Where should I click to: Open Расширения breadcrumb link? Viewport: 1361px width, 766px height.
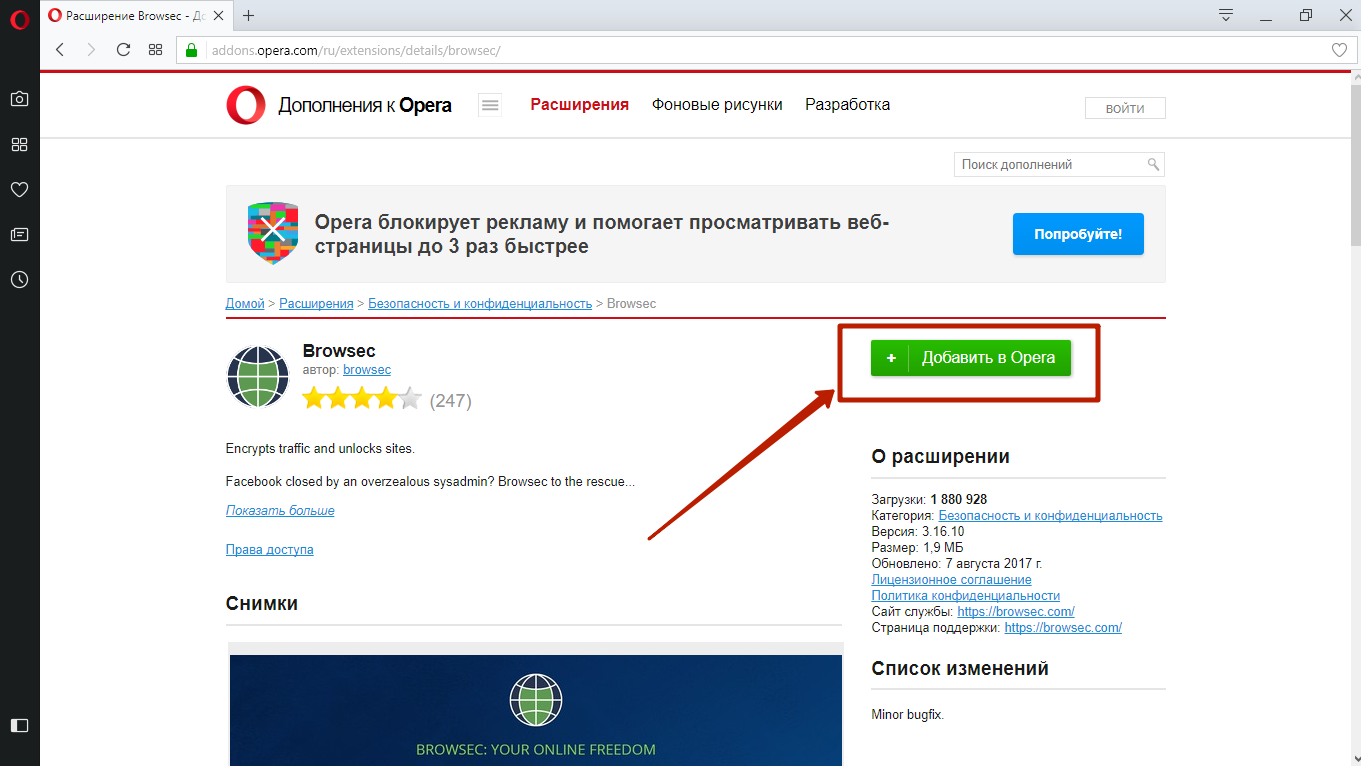pos(316,303)
